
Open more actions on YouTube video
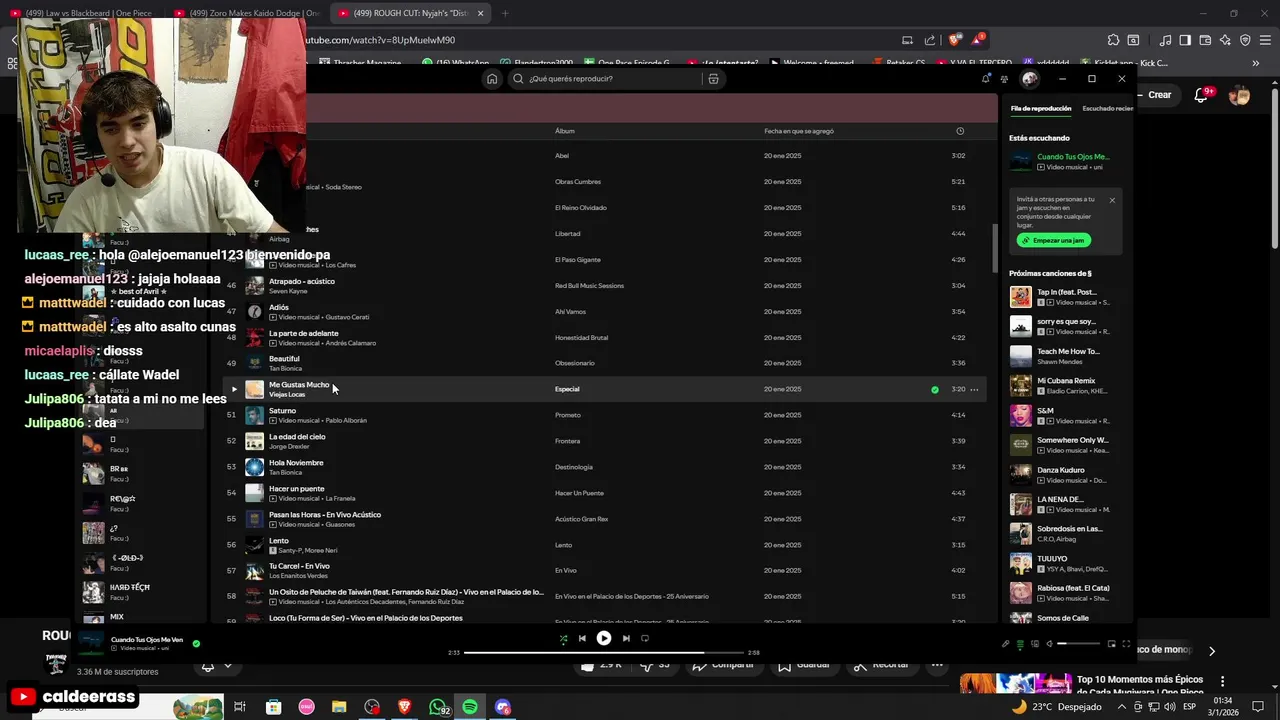pos(937,664)
